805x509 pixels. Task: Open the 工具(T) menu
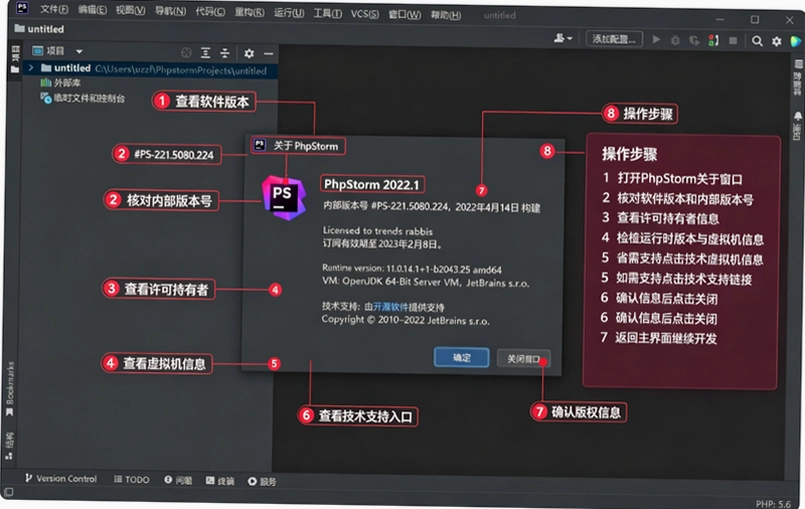point(328,13)
